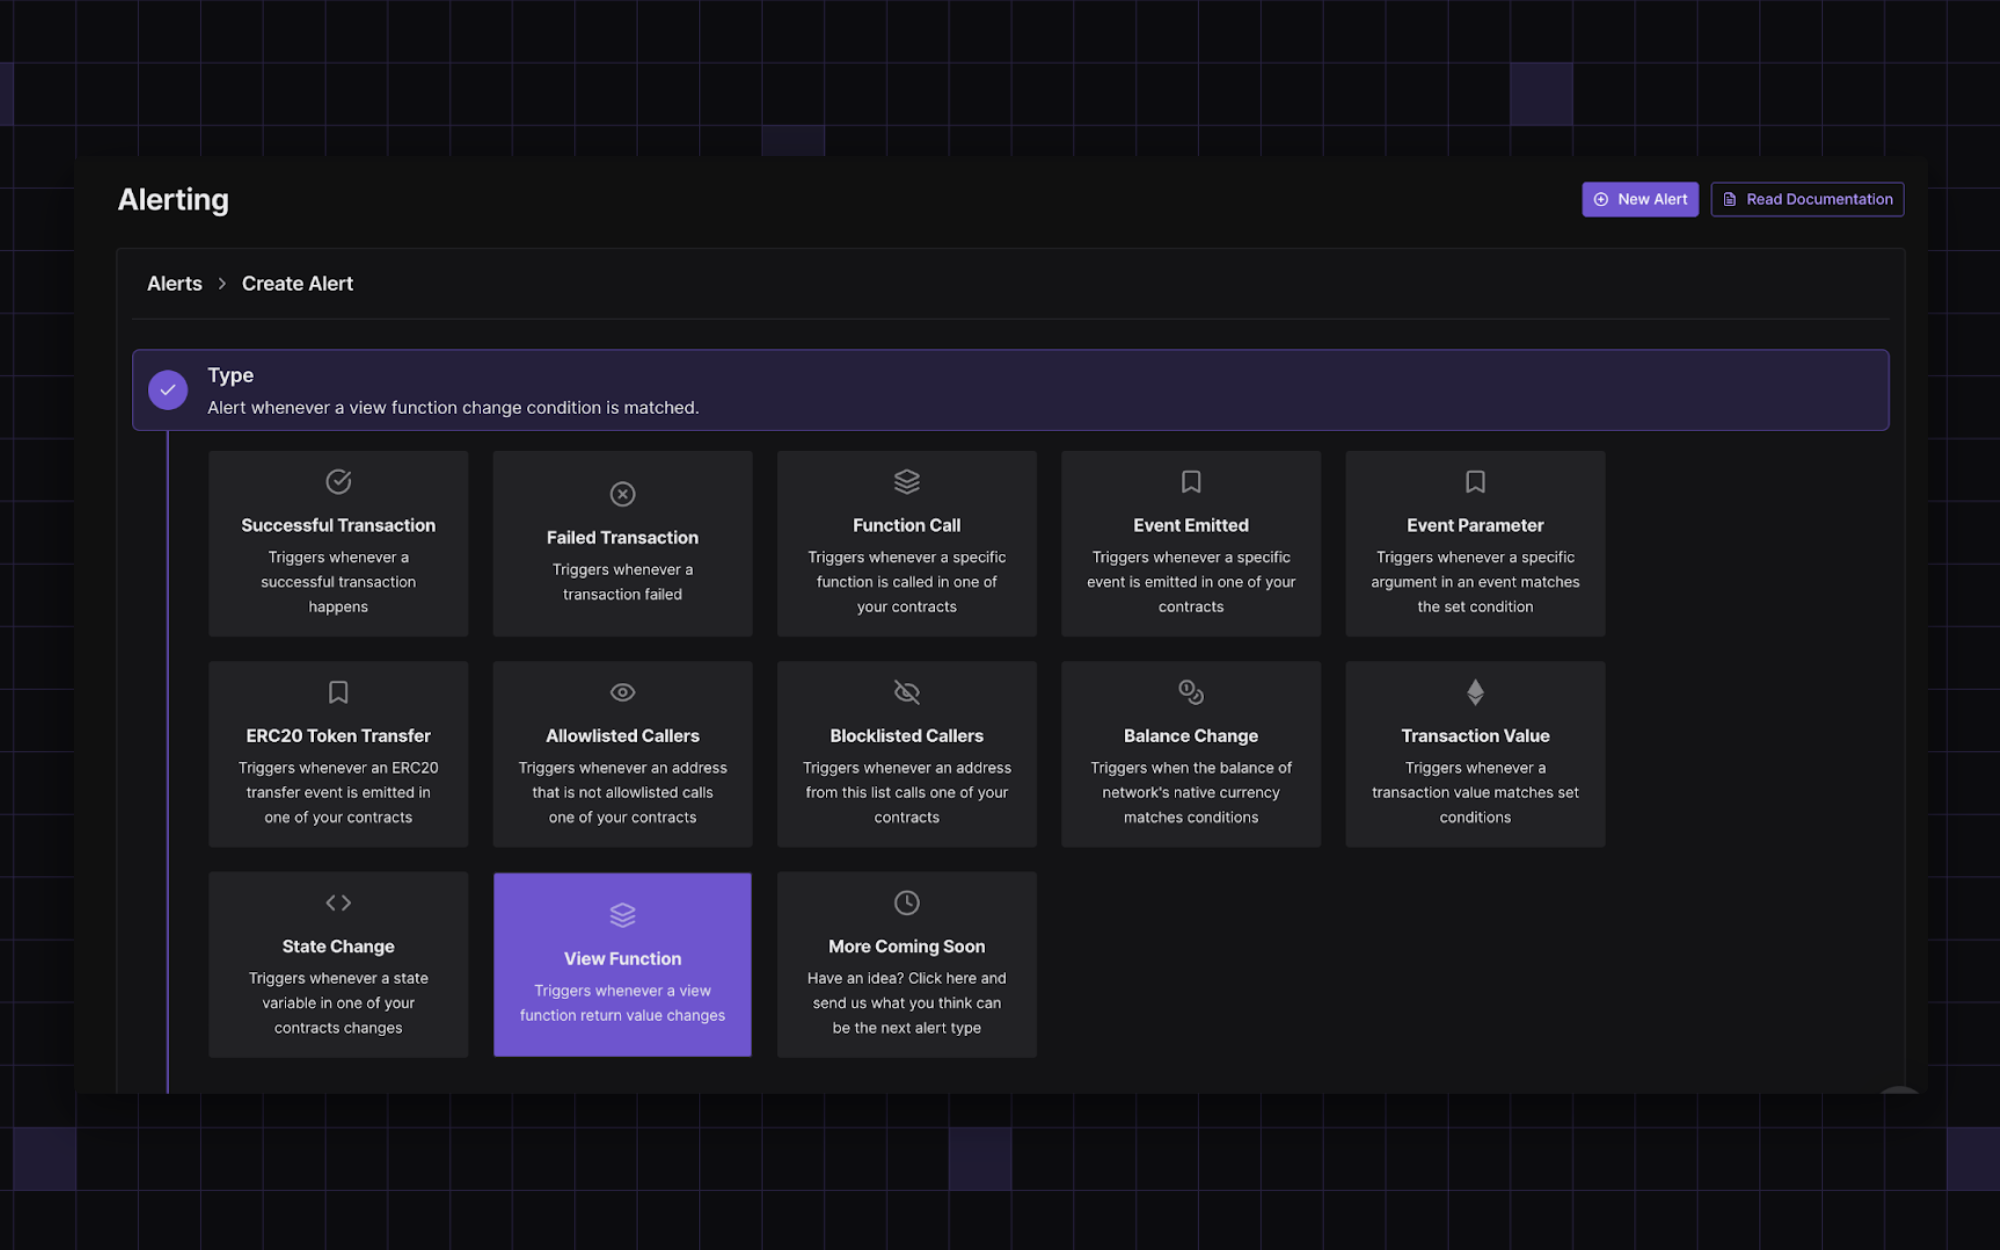Click the Create Alert breadcrumb item

click(x=297, y=284)
